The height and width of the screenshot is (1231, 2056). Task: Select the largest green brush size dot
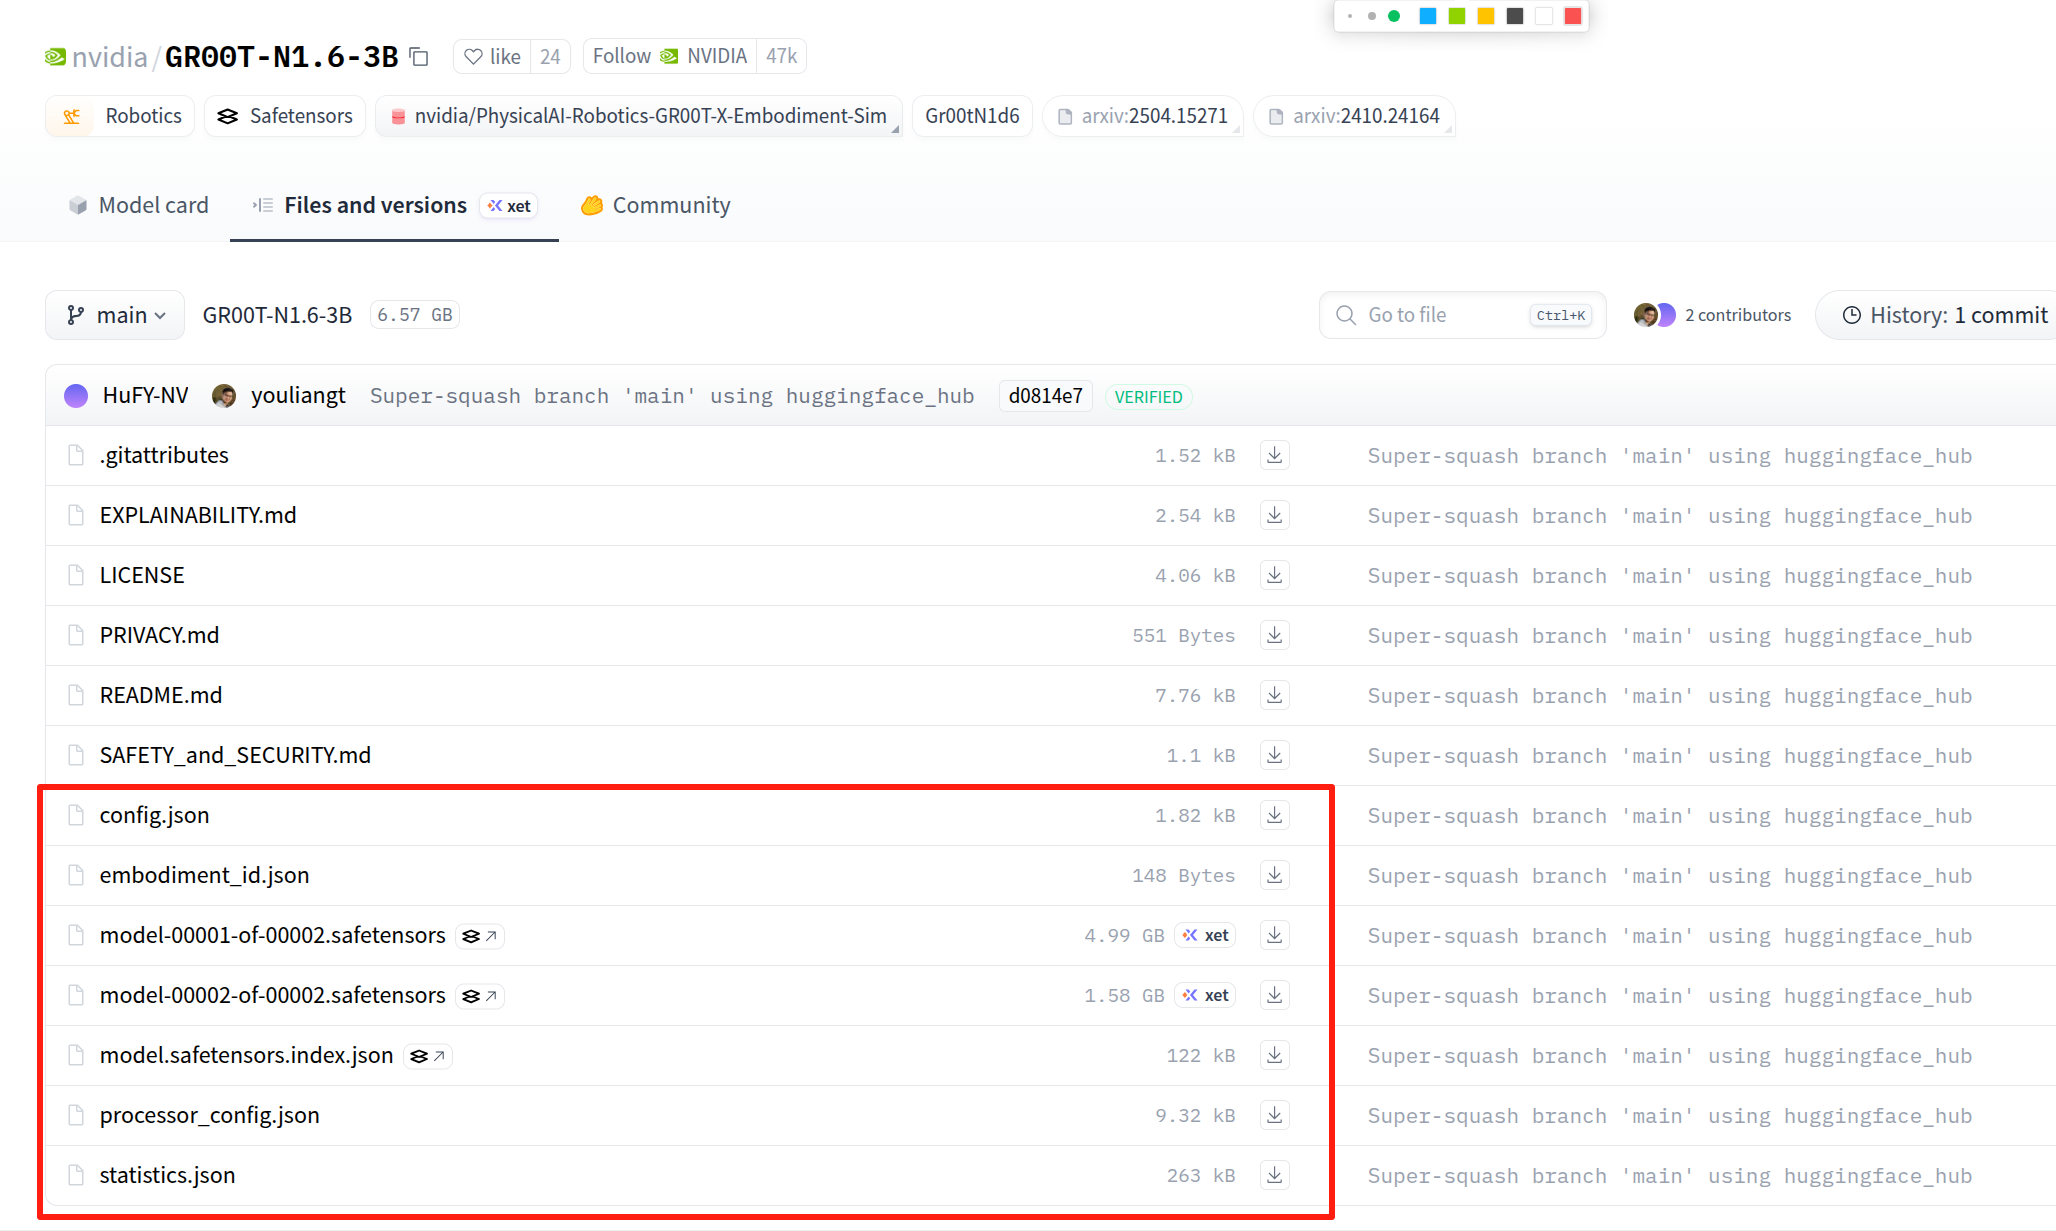pos(1394,16)
